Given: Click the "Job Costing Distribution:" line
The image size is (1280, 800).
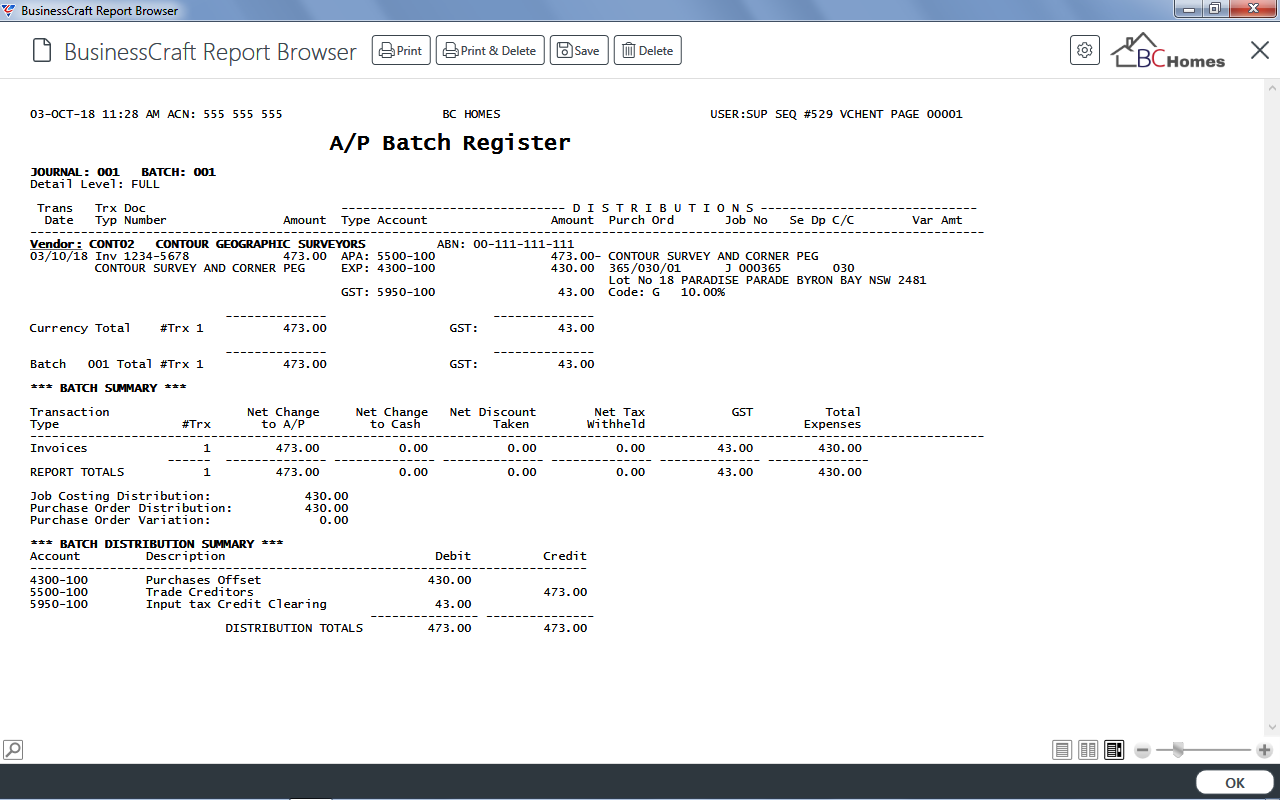Looking at the screenshot, I should click(x=120, y=496).
